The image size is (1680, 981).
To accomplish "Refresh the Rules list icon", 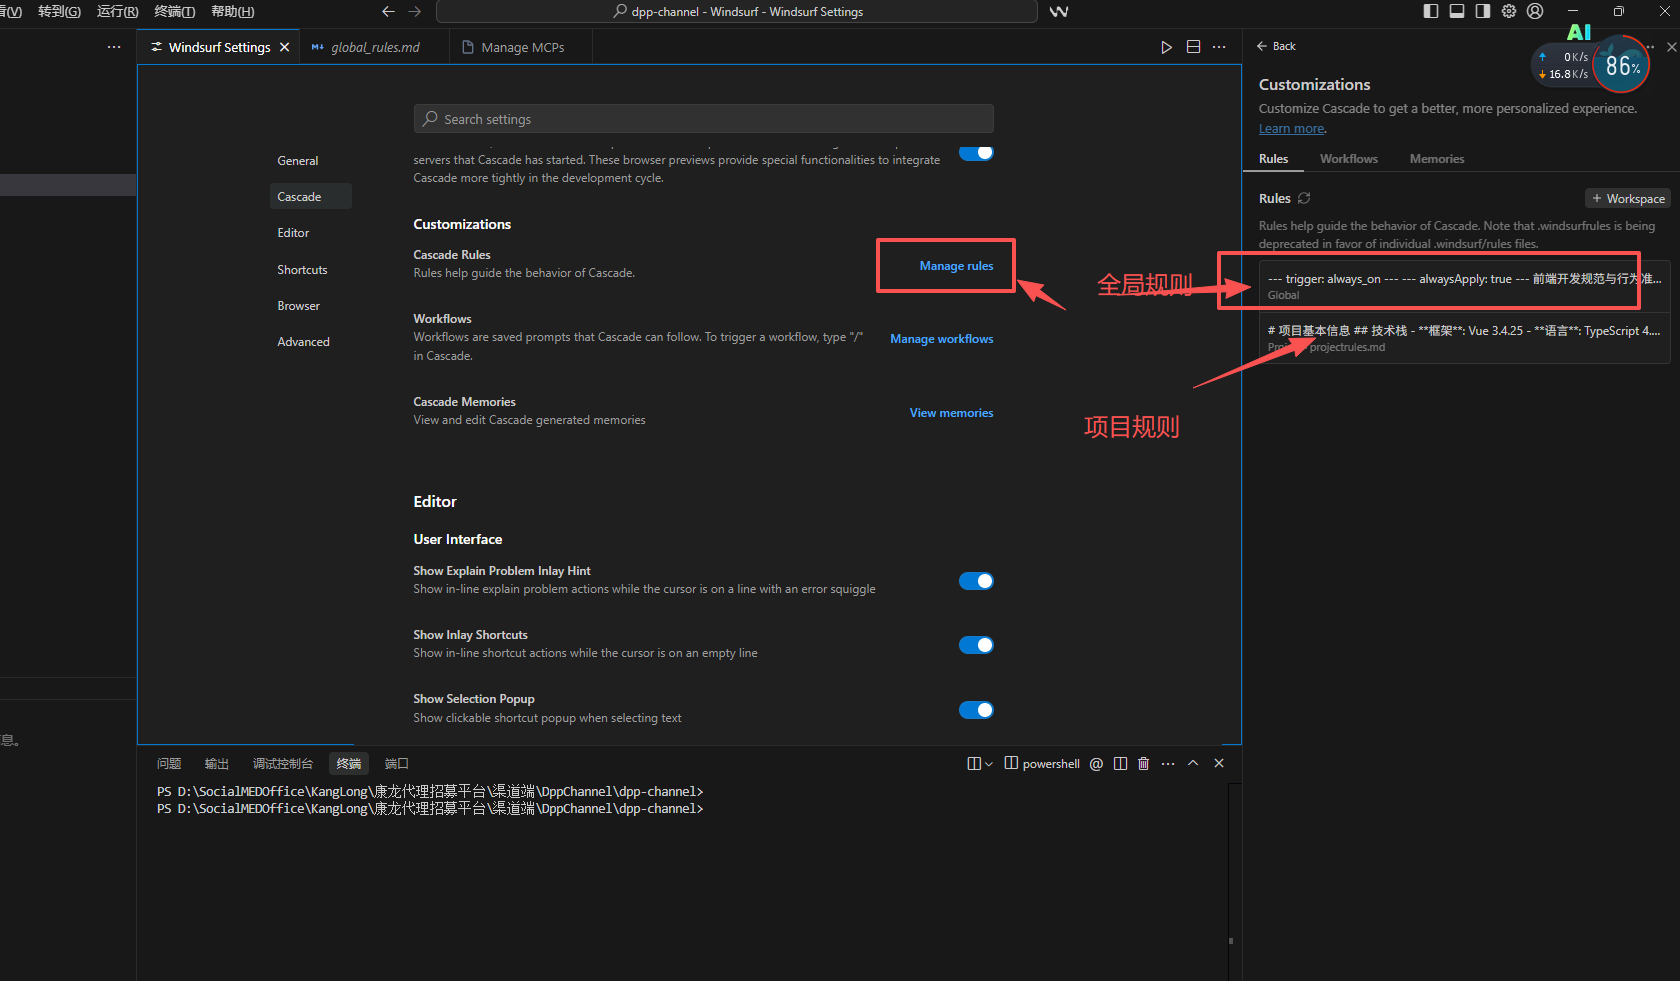I will (x=1304, y=198).
